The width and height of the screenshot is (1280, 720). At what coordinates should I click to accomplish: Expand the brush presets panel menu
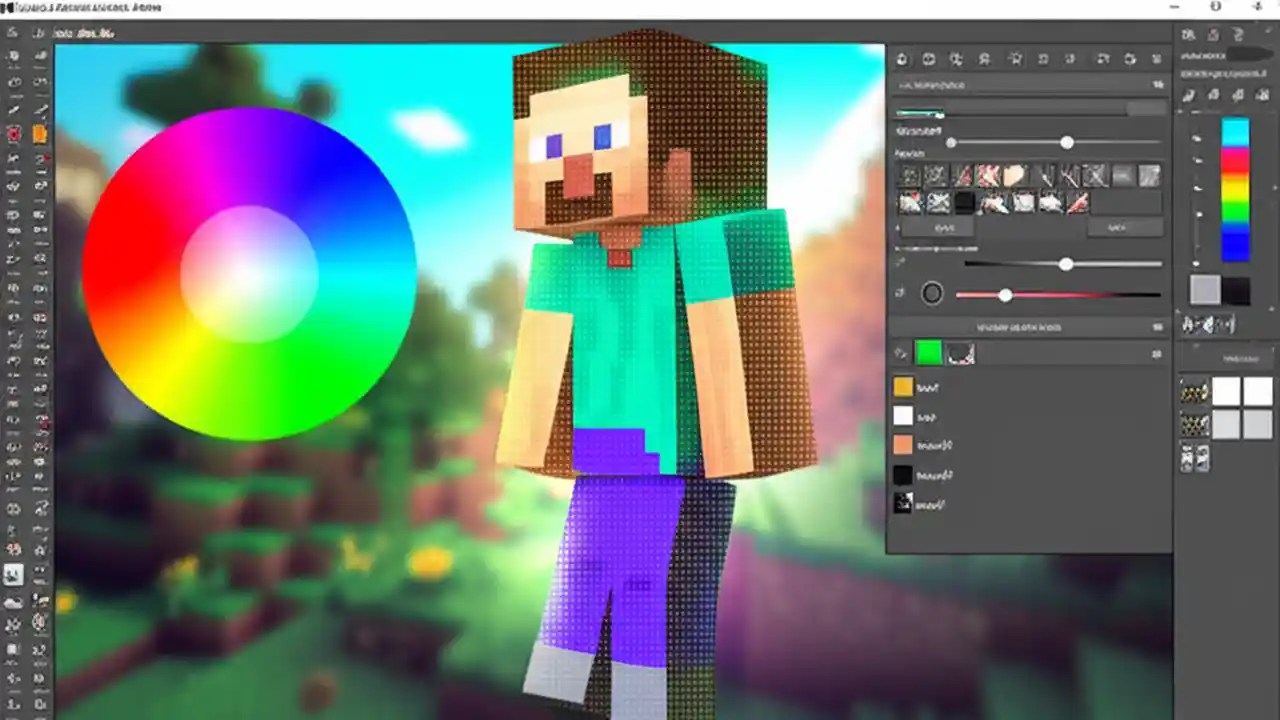[1156, 84]
